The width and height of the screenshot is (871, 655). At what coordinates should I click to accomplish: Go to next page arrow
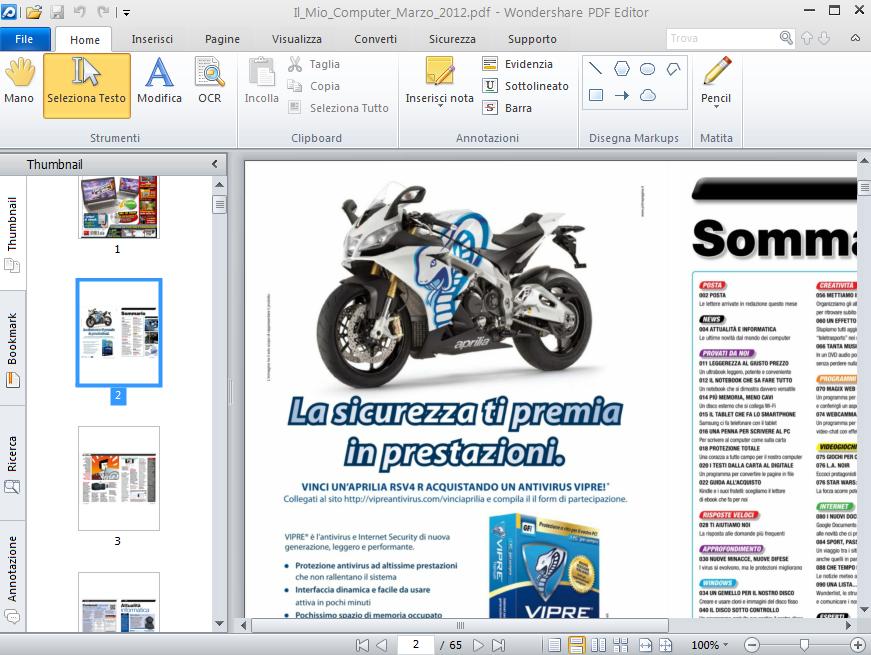[x=478, y=645]
